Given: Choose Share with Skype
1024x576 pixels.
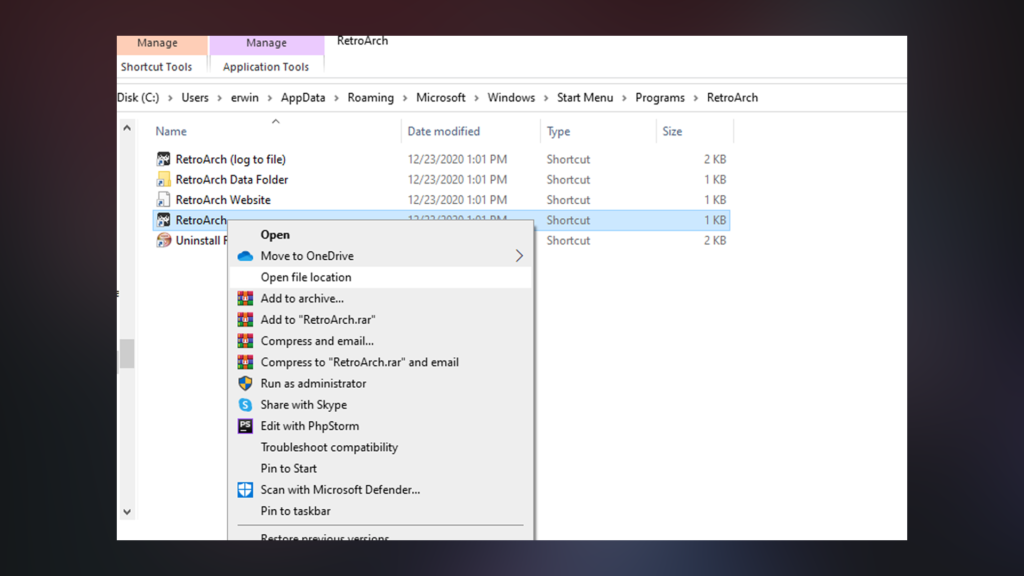Looking at the screenshot, I should point(381,405).
